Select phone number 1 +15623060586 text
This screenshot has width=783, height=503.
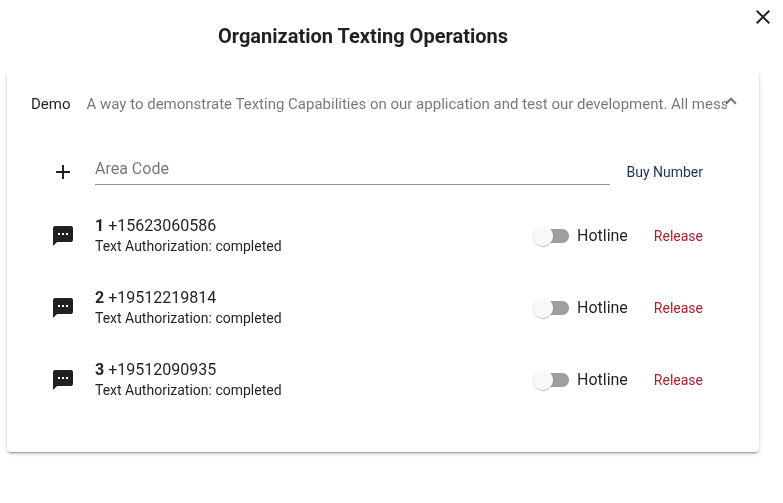point(155,225)
